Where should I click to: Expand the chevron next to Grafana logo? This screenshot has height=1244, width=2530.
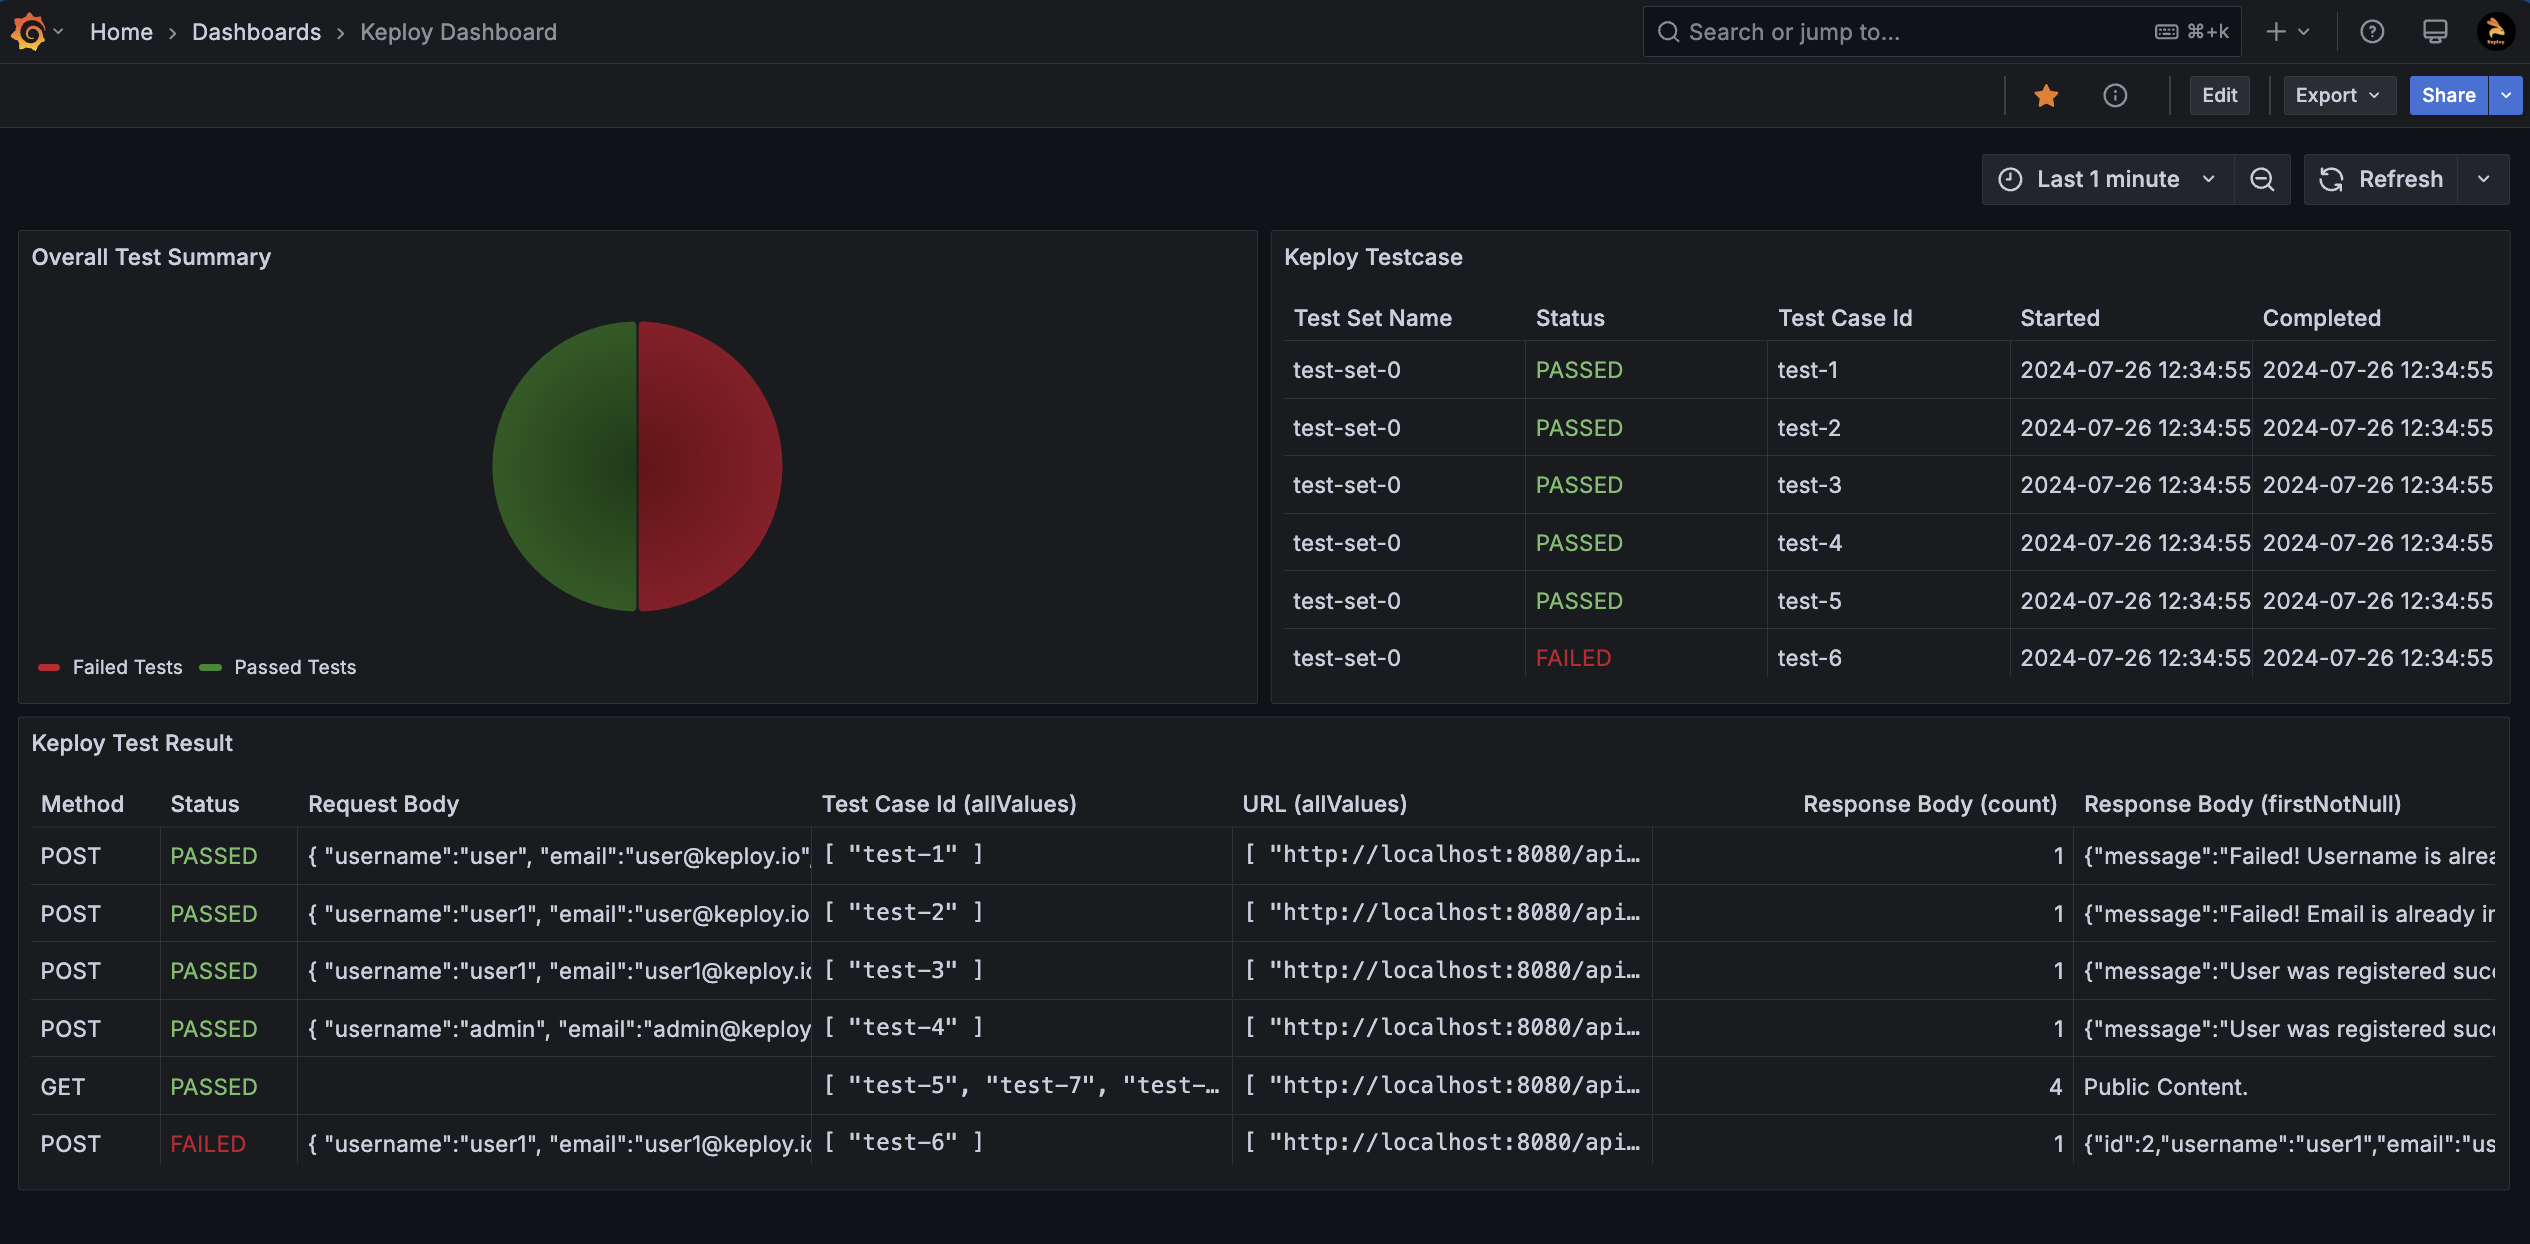[x=59, y=32]
